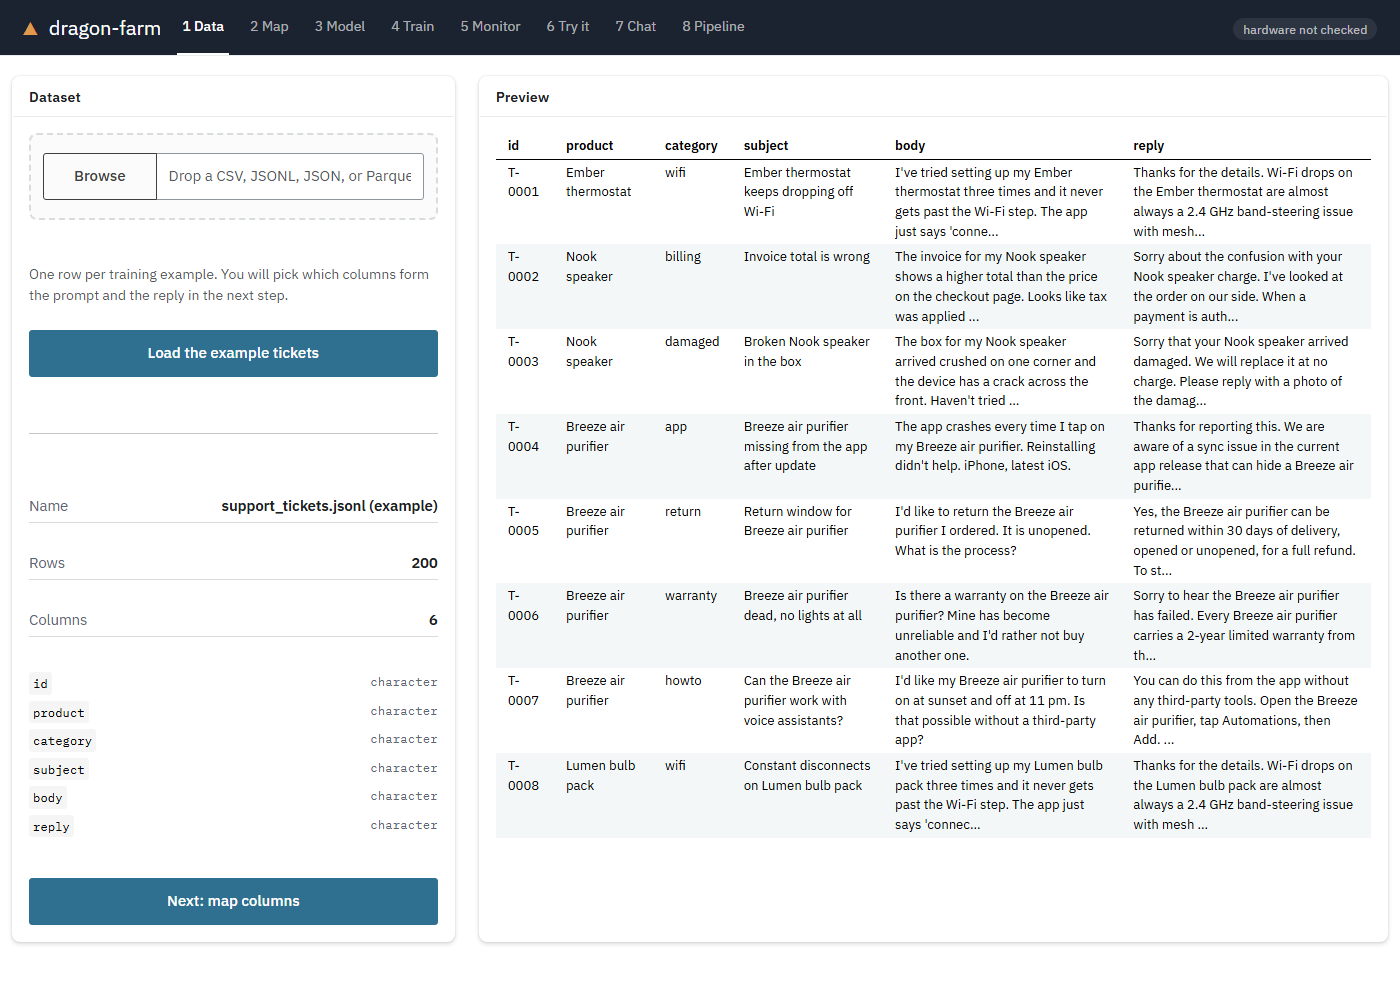
Task: Click the 'category' column name tag in Dataset
Action: [62, 741]
